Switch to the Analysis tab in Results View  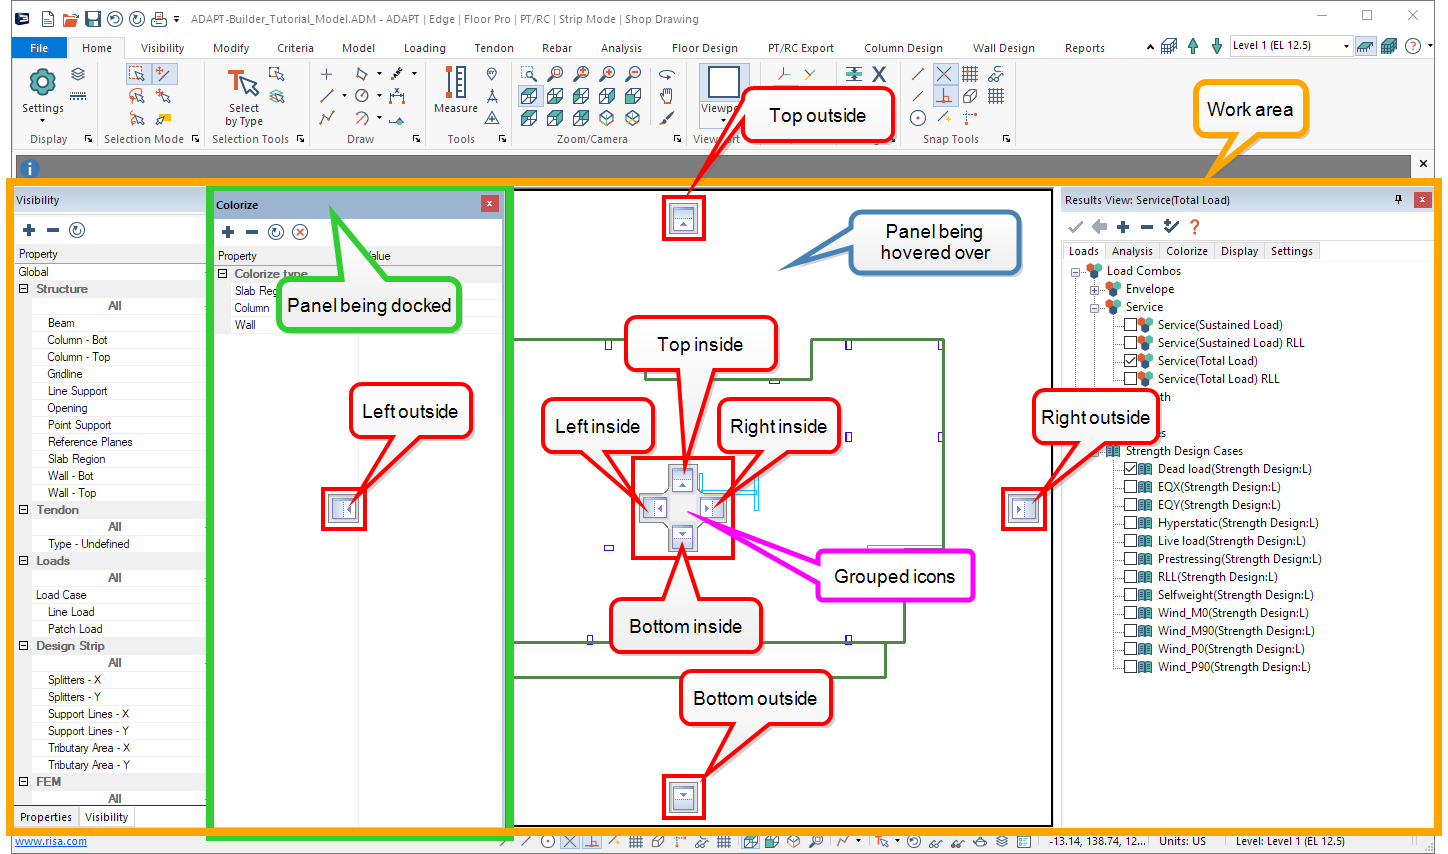[1132, 251]
